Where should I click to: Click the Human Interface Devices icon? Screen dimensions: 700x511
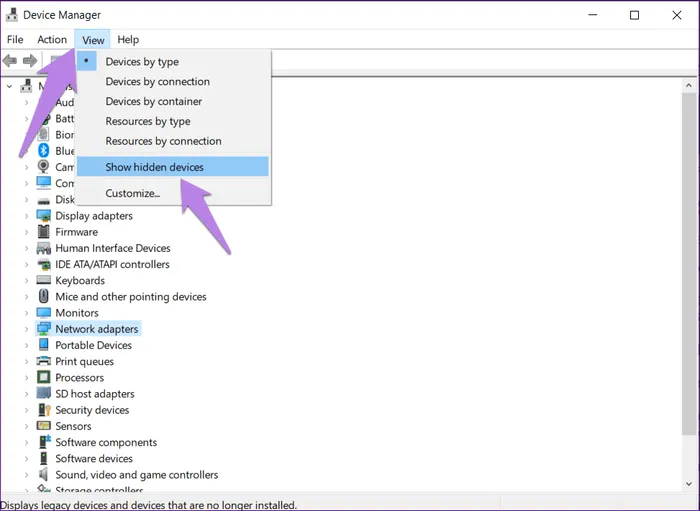[x=44, y=248]
